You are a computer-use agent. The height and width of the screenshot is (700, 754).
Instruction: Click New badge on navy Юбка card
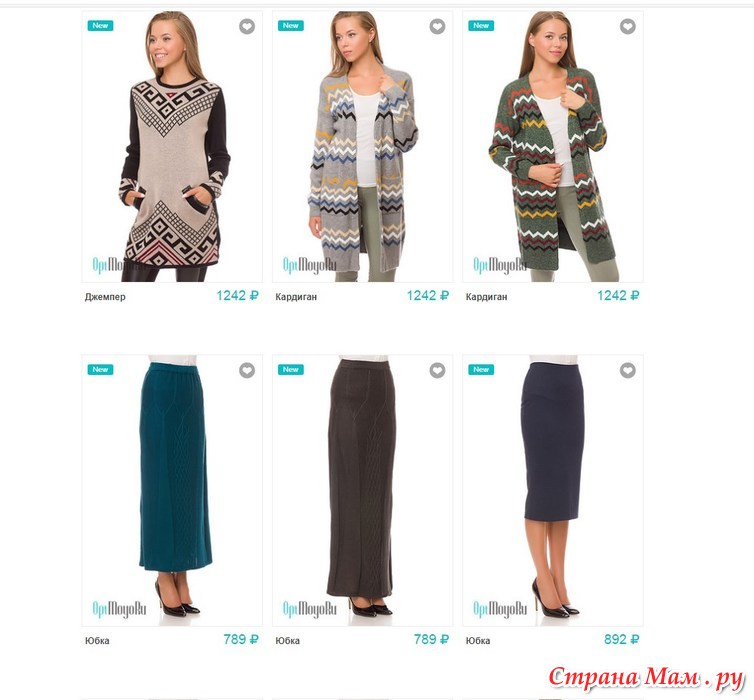(x=481, y=369)
